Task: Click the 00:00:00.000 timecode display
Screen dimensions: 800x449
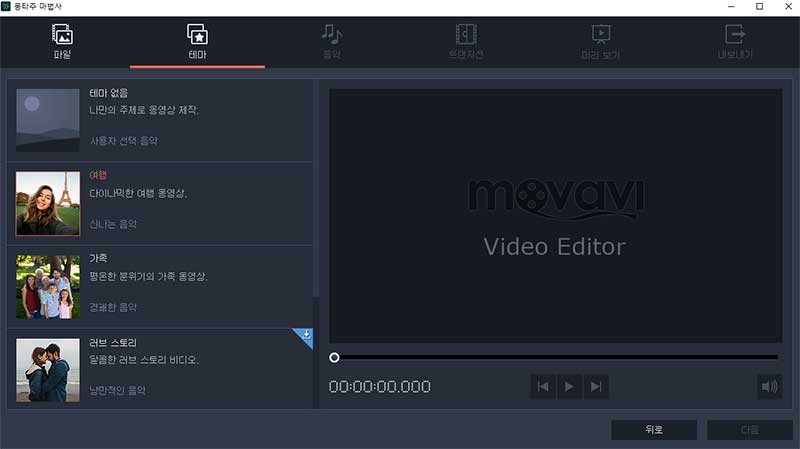Action: click(x=380, y=387)
